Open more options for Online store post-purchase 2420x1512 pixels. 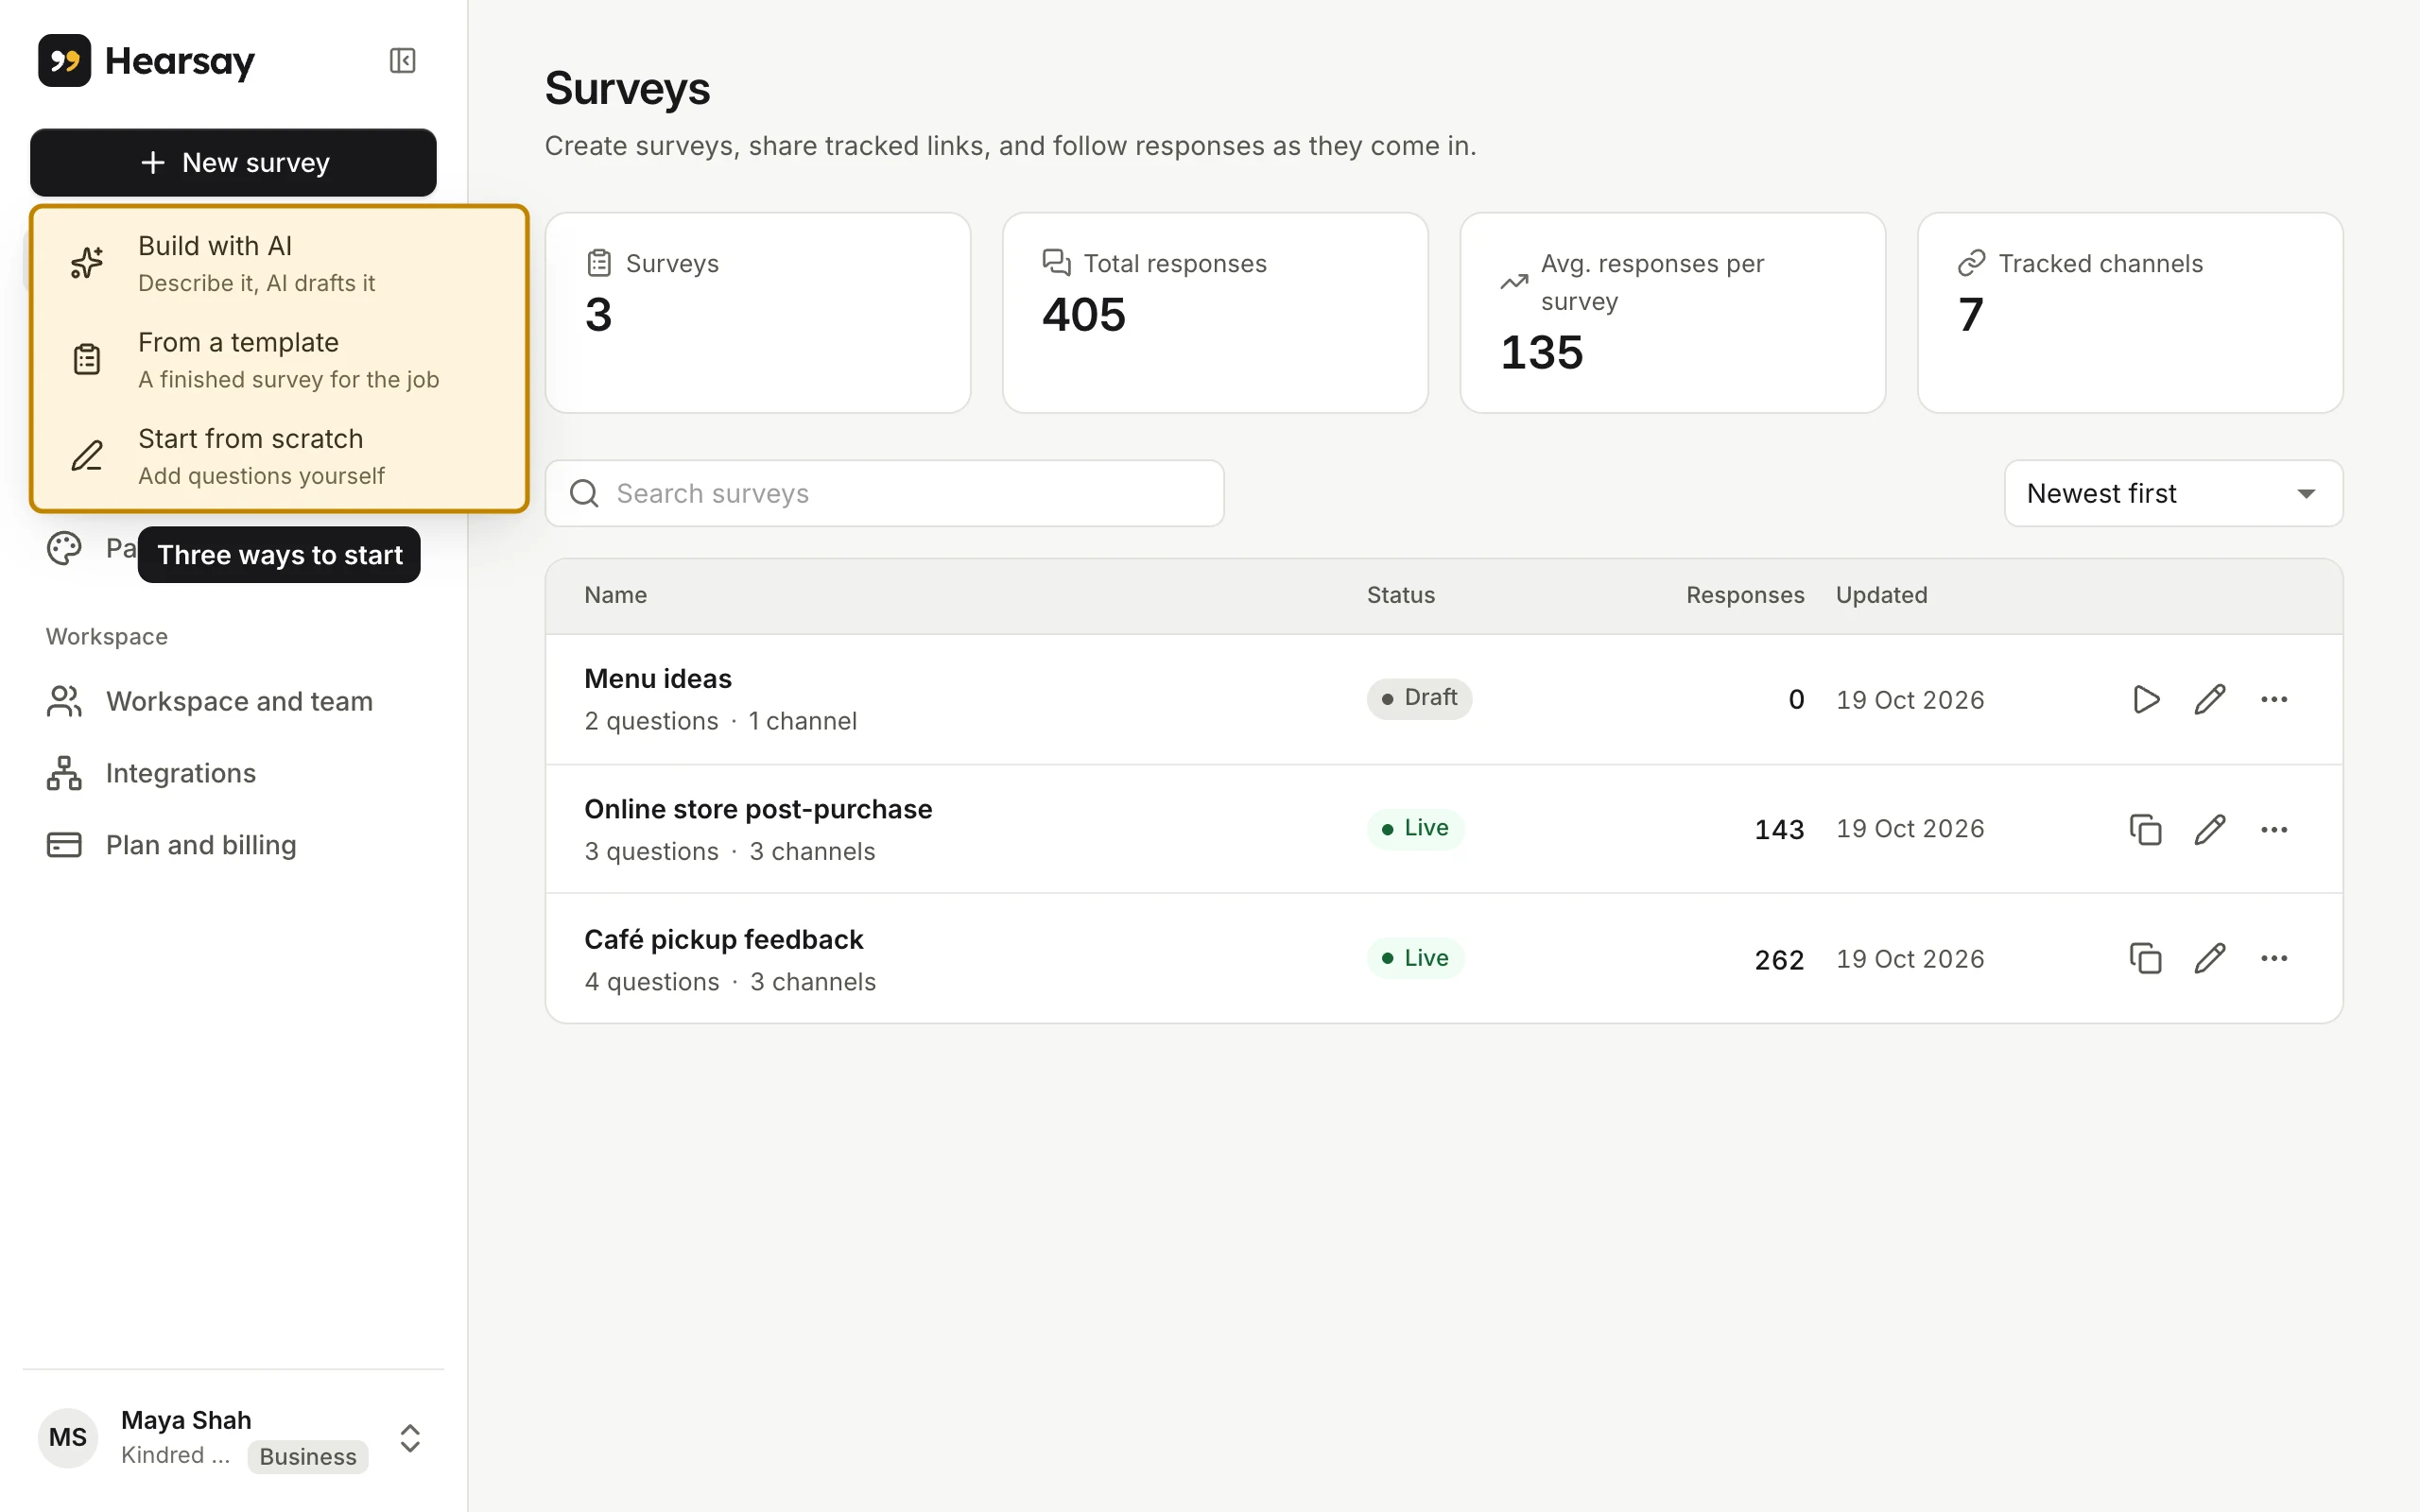[x=2274, y=829]
